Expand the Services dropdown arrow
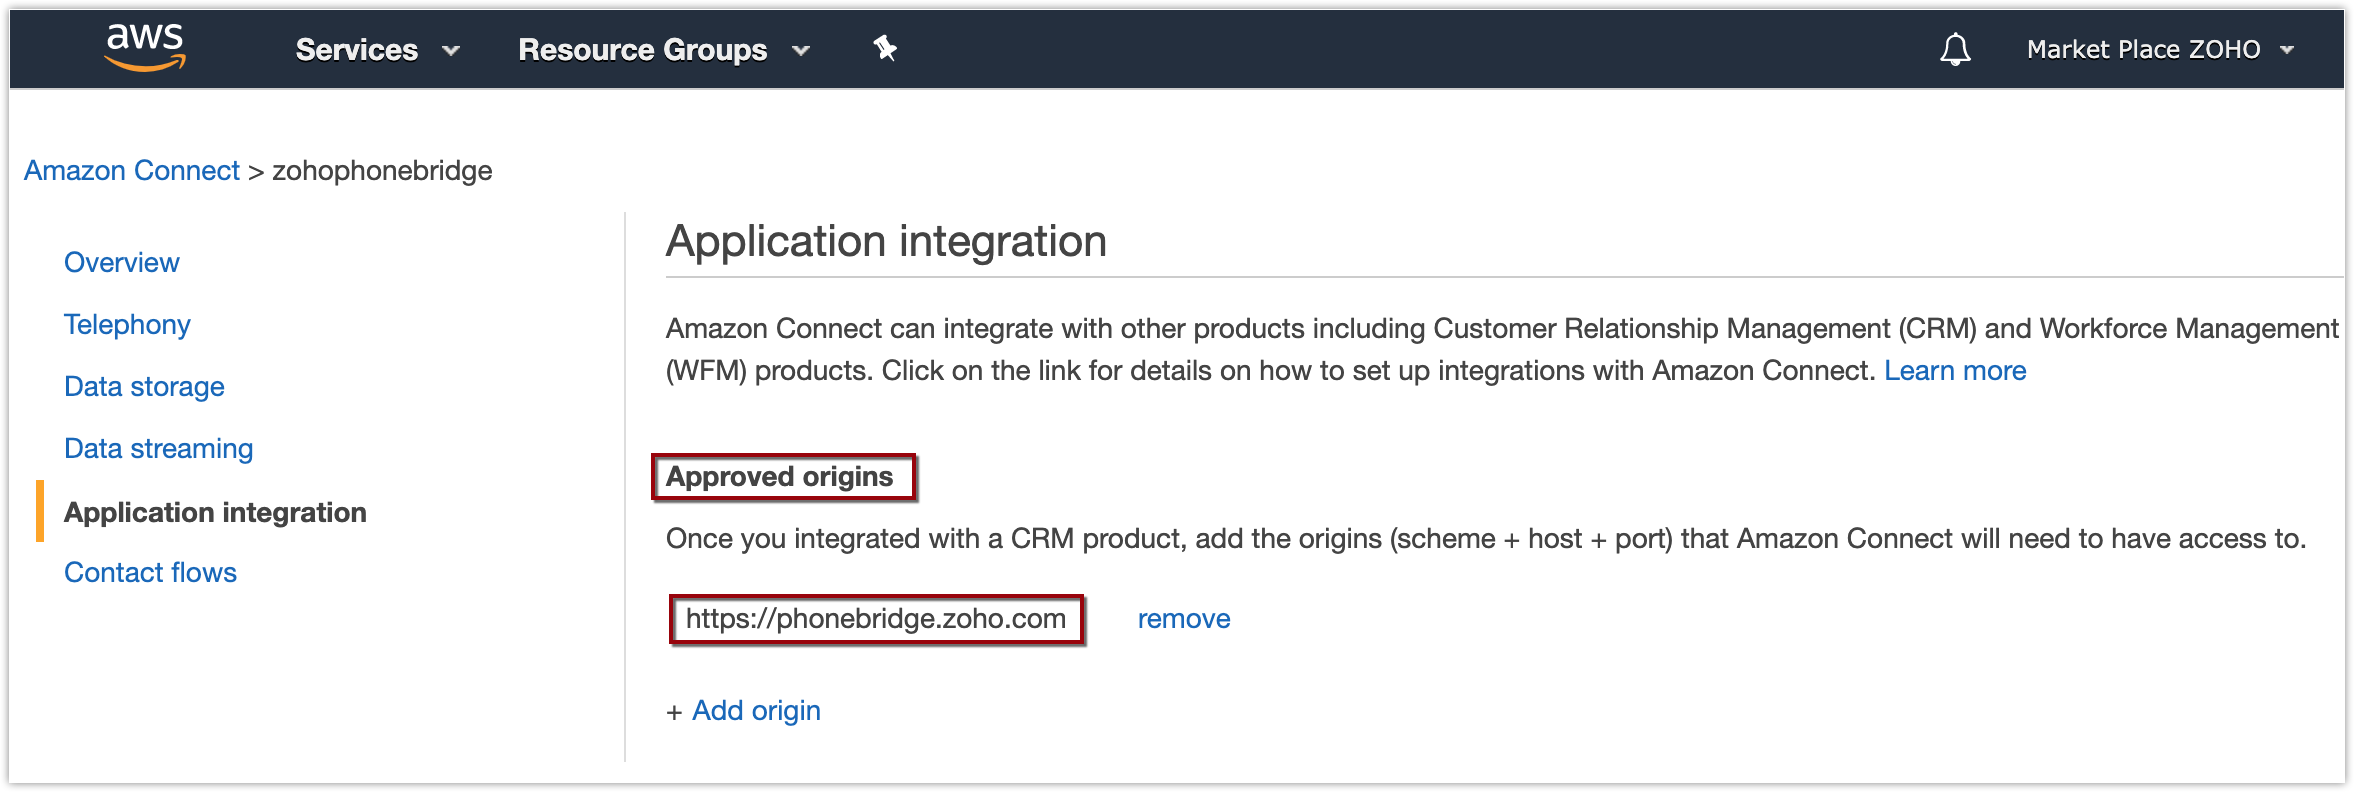This screenshot has height=792, width=2354. click(x=451, y=50)
